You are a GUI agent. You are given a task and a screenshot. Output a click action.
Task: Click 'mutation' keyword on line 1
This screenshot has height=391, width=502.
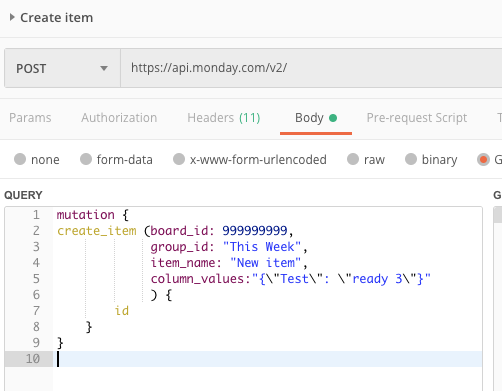coord(85,215)
